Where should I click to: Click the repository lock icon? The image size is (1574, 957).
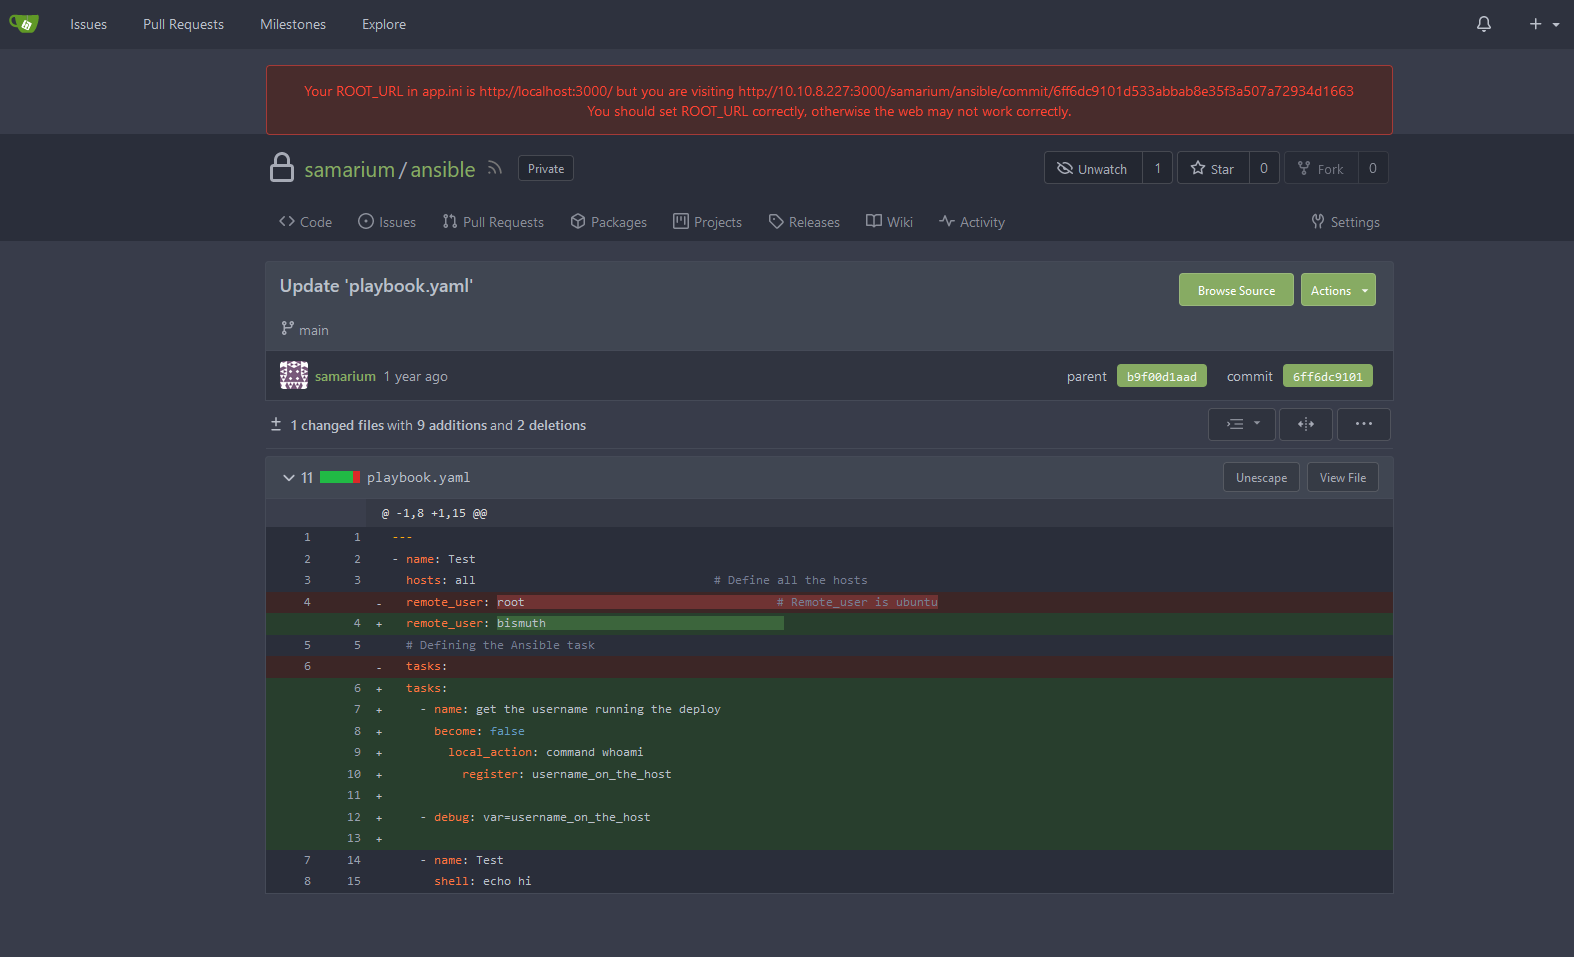282,167
